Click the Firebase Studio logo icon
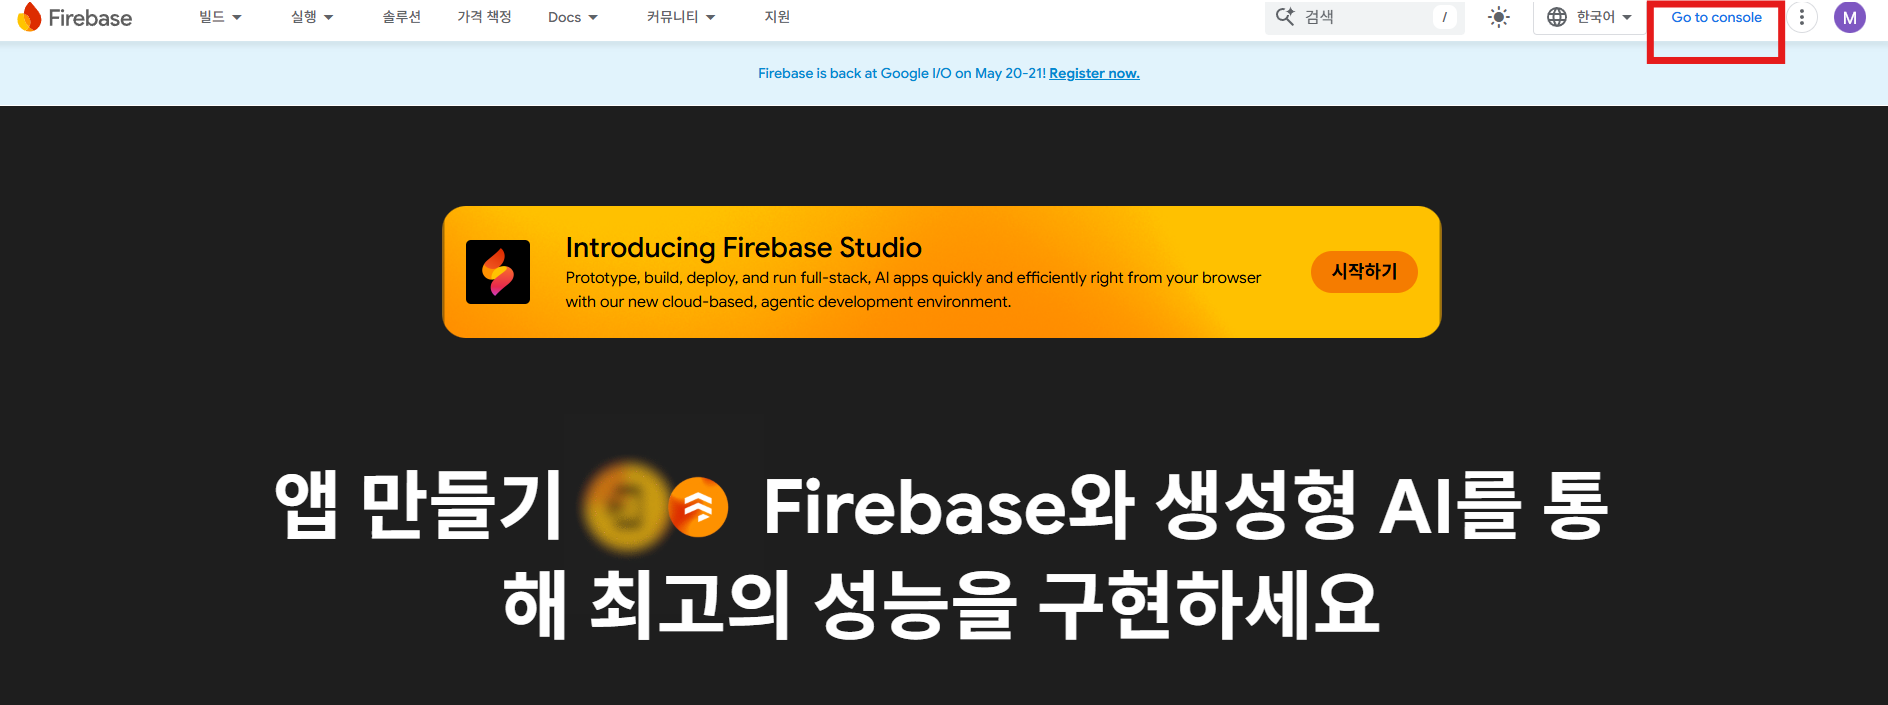The image size is (1888, 705). [x=498, y=272]
